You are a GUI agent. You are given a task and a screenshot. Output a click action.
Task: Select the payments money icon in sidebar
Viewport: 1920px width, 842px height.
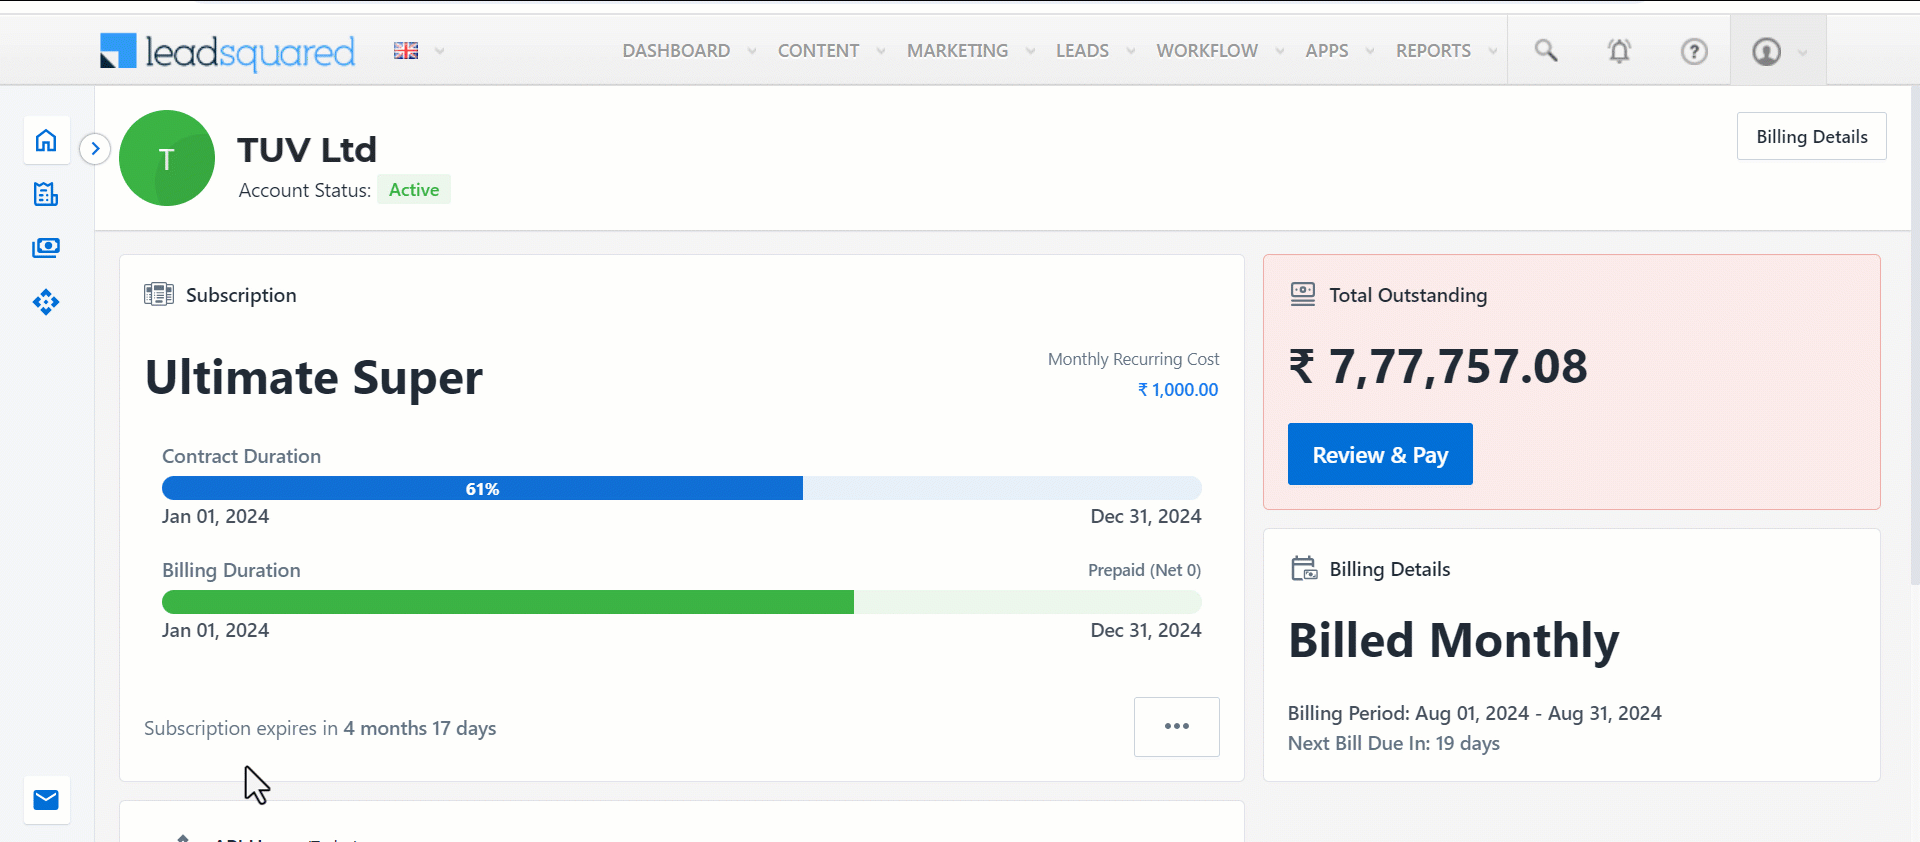tap(46, 248)
